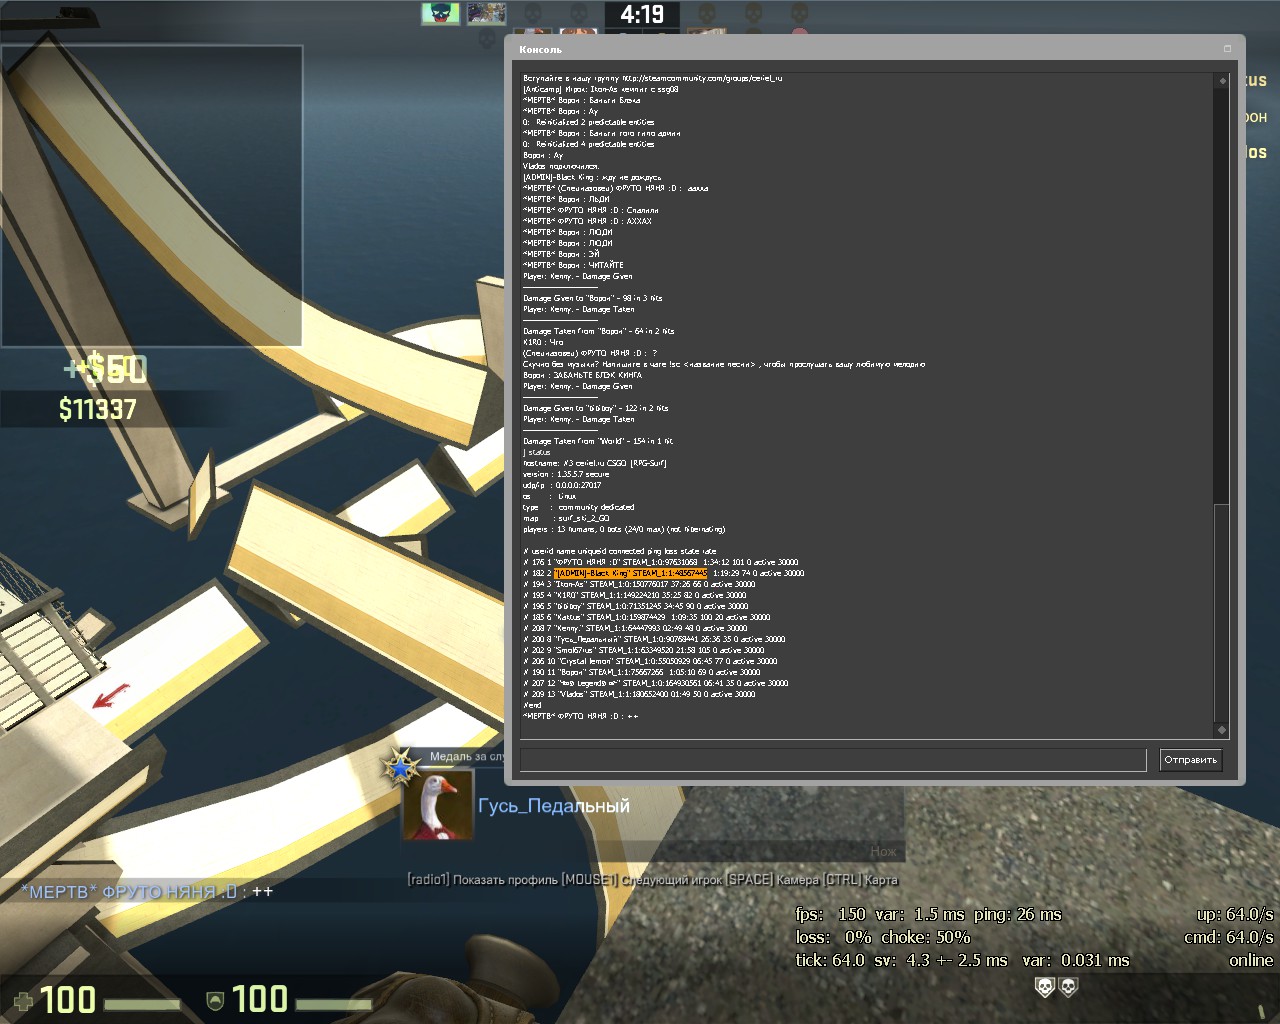Click the left skull kill icon
This screenshot has height=1024, width=1280.
click(x=1044, y=987)
